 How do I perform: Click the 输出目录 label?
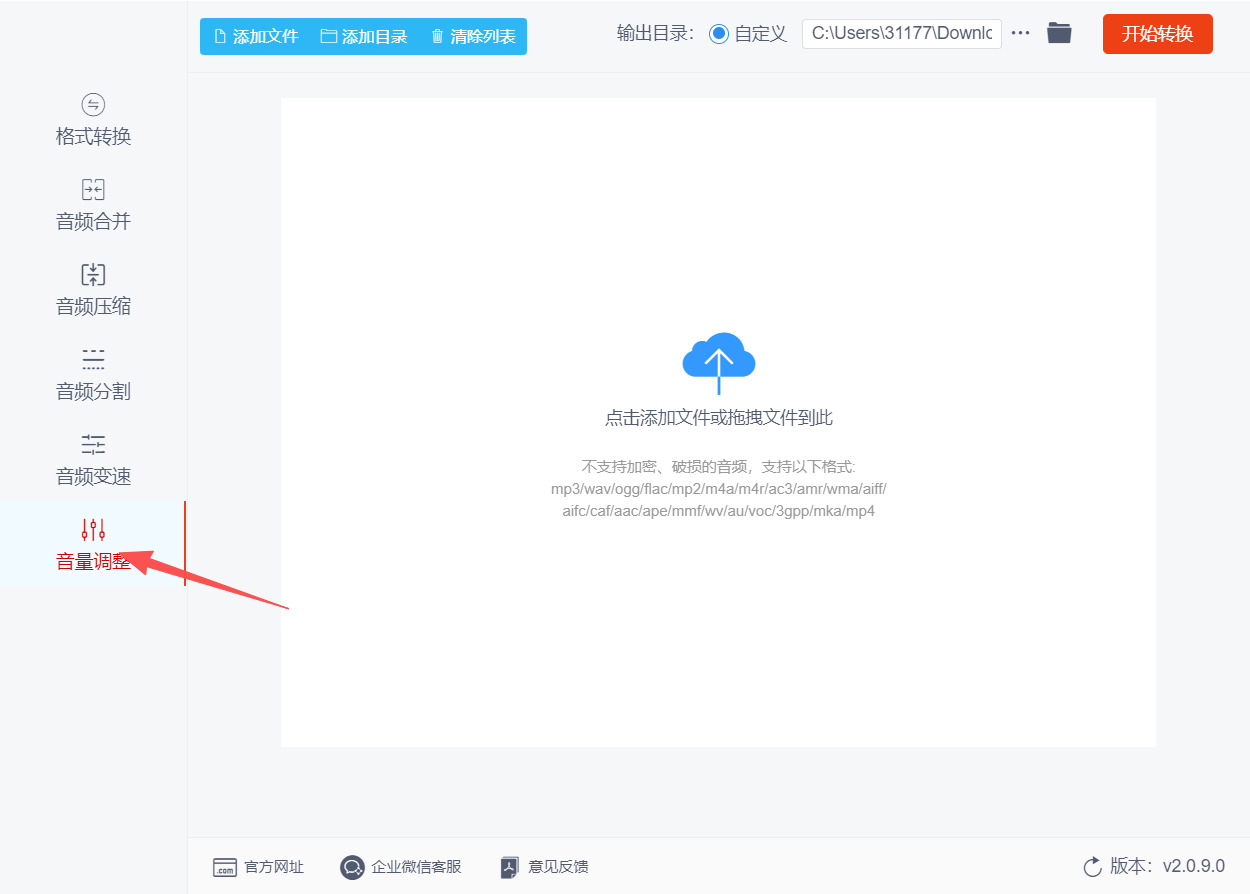[x=655, y=33]
